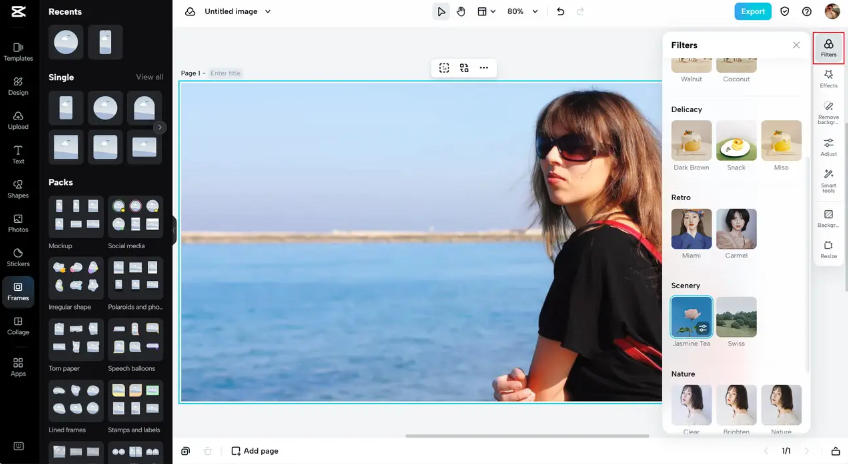The height and width of the screenshot is (464, 848).
Task: Open the Shapes sidebar tab
Action: [x=18, y=189]
